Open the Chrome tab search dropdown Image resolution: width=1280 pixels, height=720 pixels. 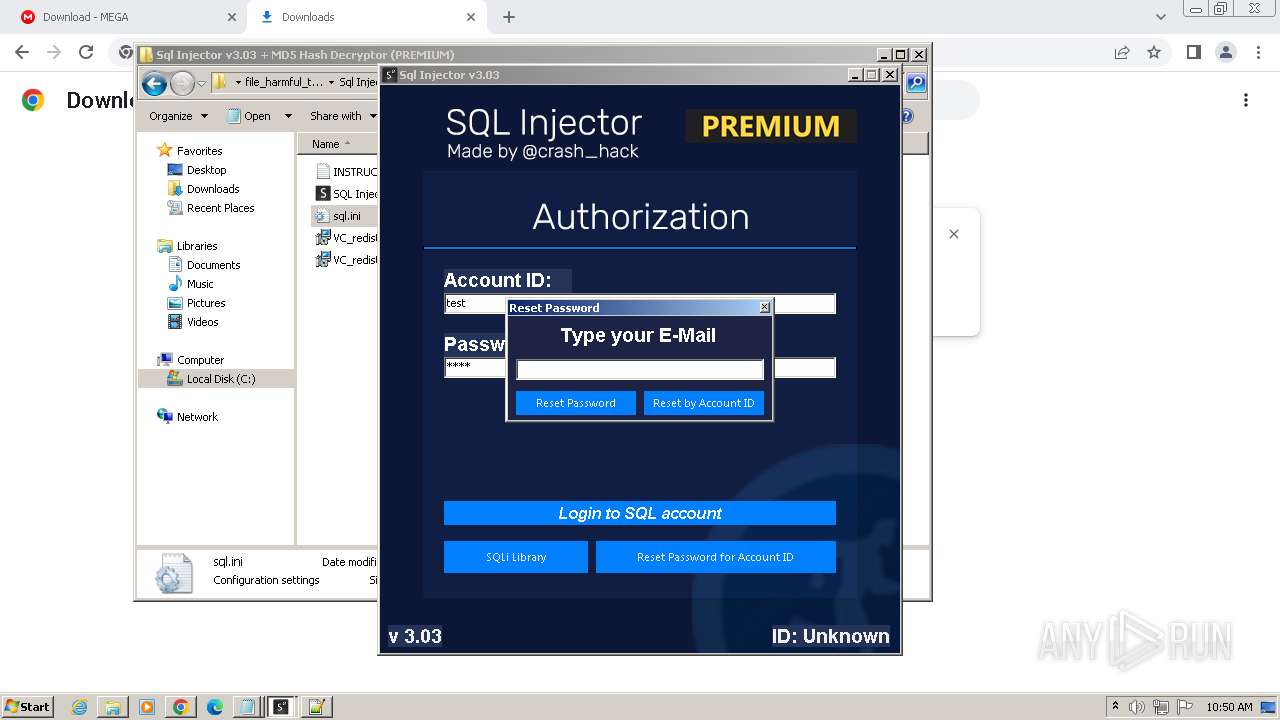click(x=1160, y=17)
